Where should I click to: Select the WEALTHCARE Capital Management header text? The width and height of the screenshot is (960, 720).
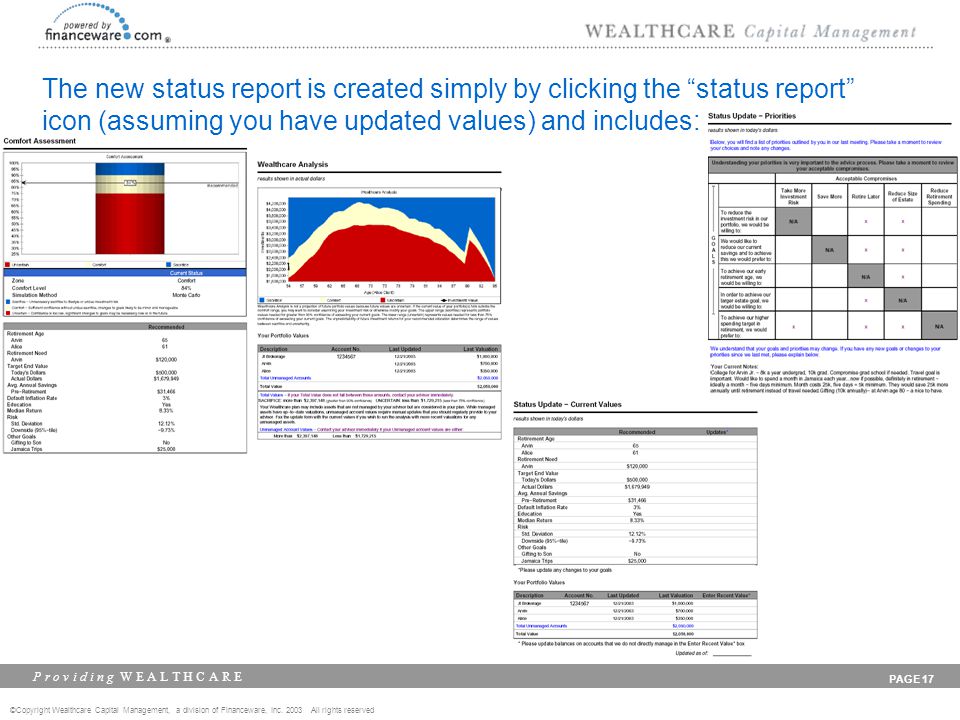click(x=750, y=32)
